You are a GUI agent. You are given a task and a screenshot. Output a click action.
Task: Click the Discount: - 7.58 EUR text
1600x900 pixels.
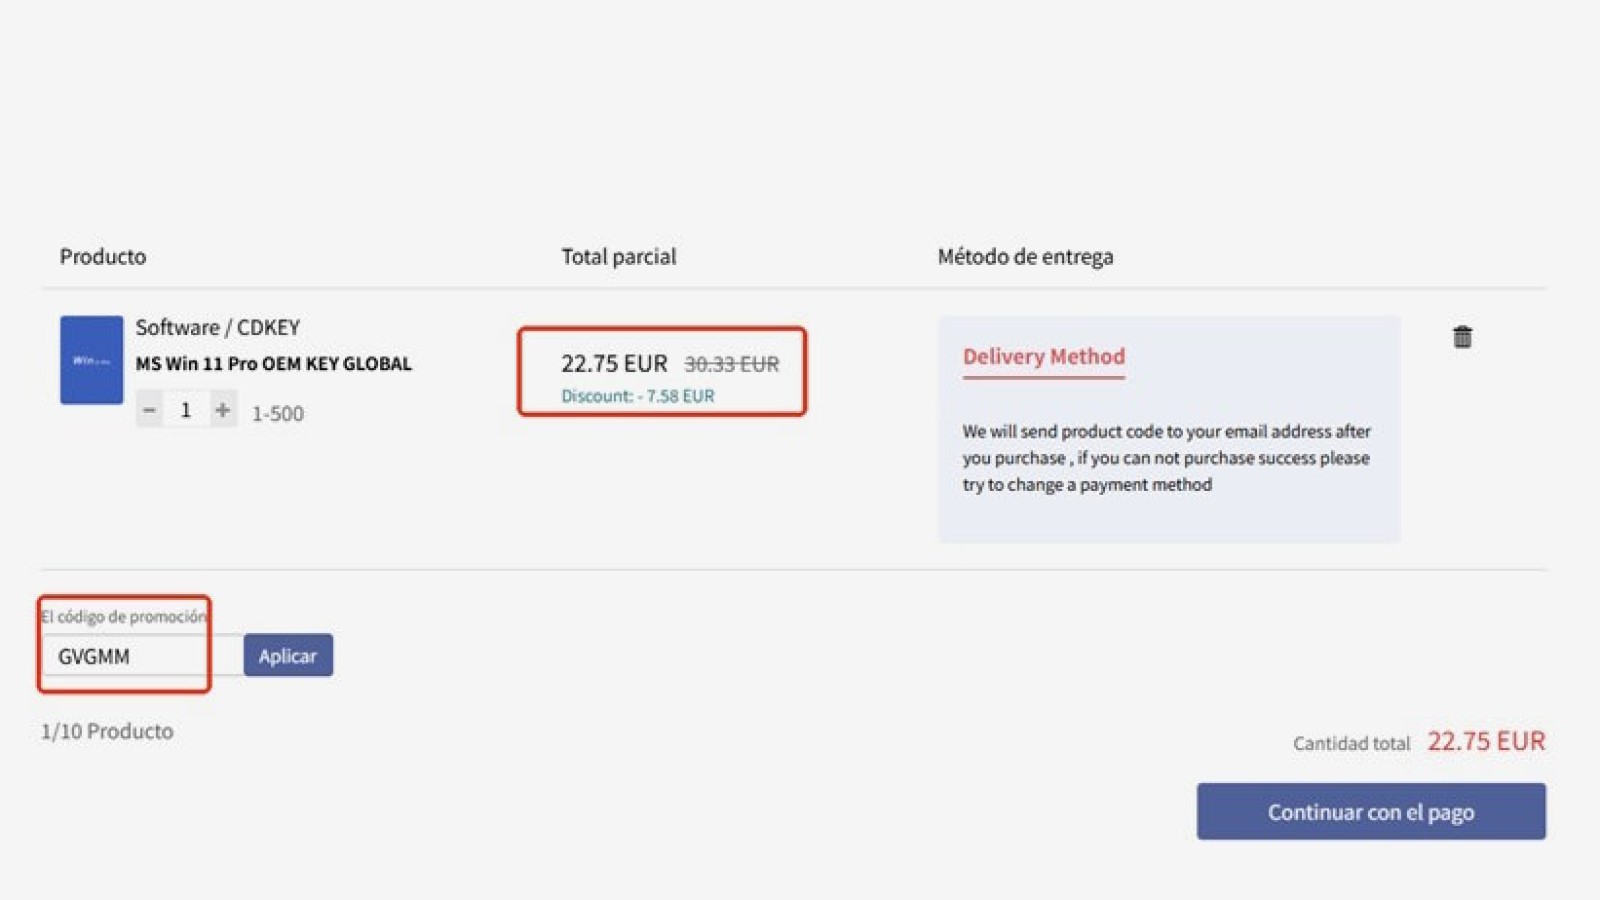pos(637,396)
